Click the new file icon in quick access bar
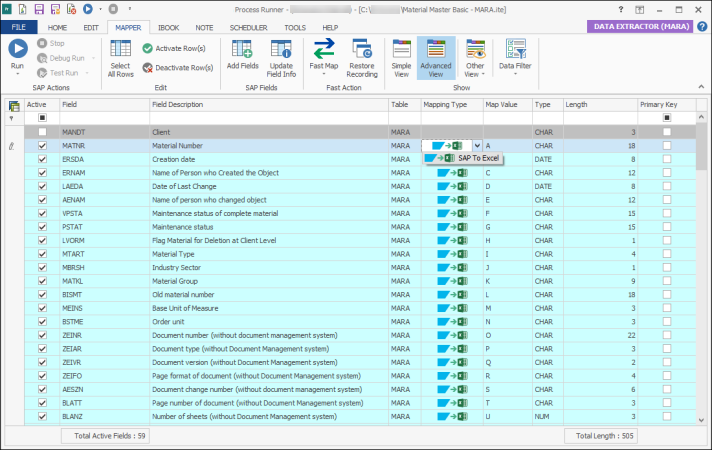 (x=22, y=9)
